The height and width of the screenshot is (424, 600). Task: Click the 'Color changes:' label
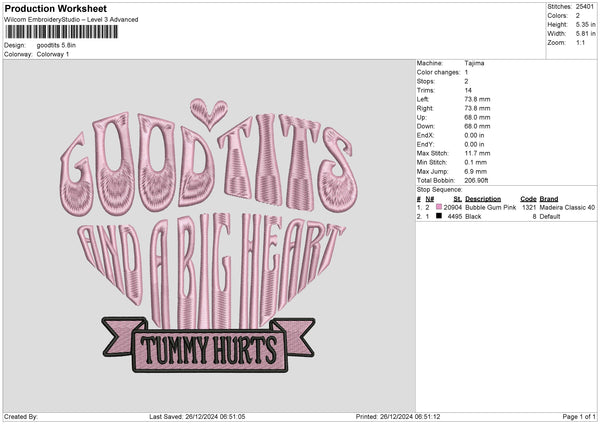[438, 72]
